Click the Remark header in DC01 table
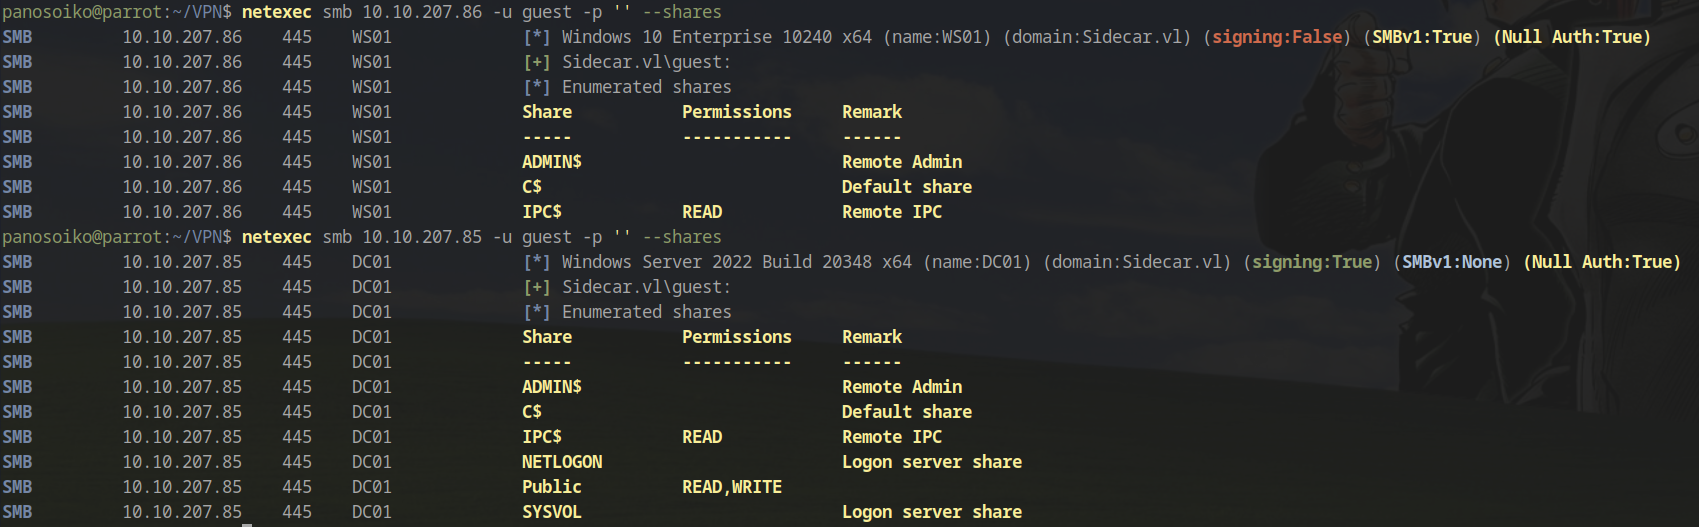The image size is (1699, 527). [872, 337]
